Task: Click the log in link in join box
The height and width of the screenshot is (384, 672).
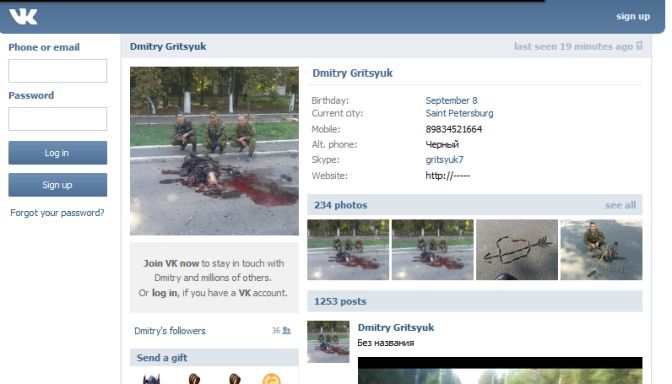Action: (164, 293)
